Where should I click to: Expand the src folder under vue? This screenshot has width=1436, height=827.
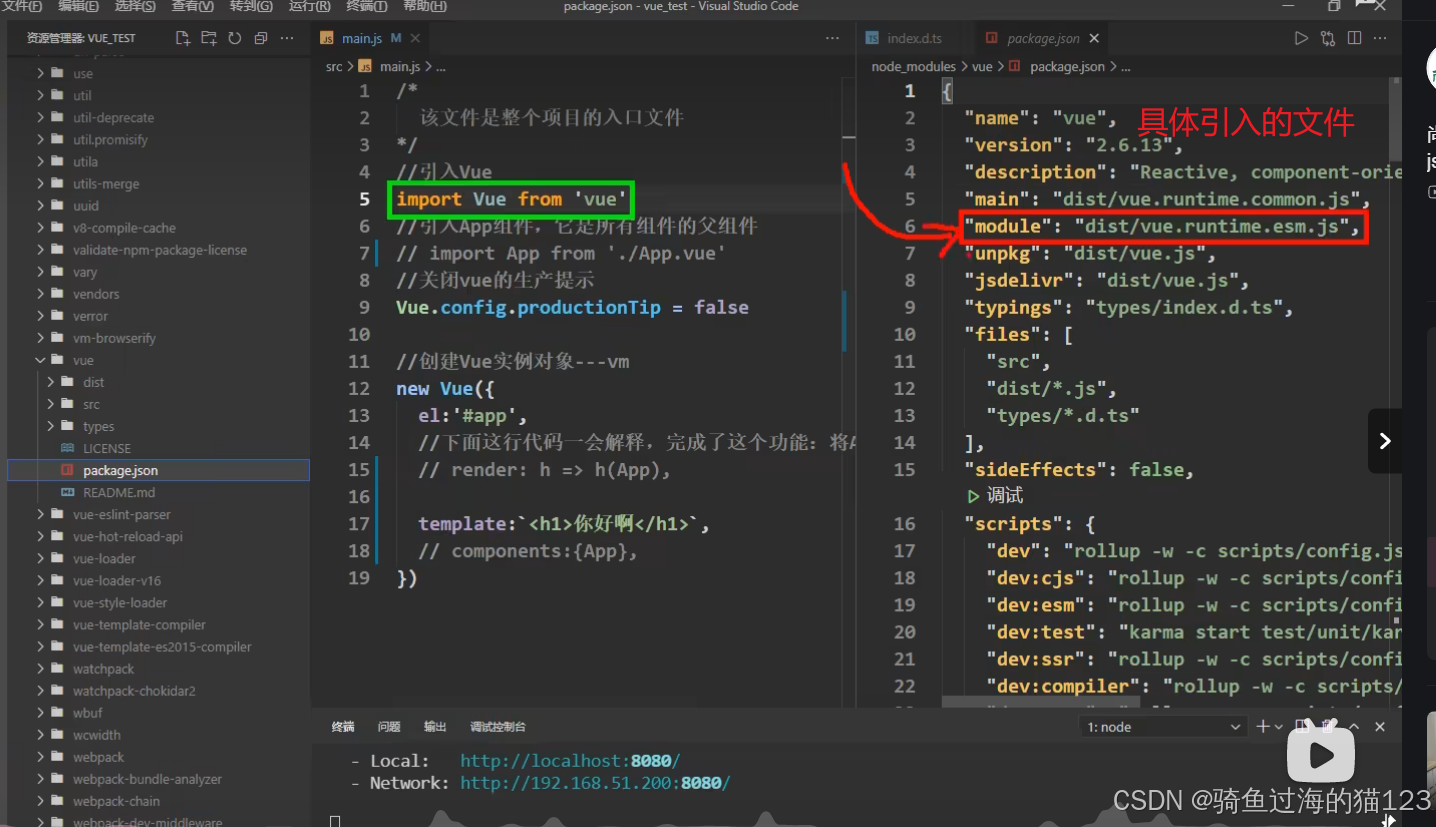tap(51, 404)
